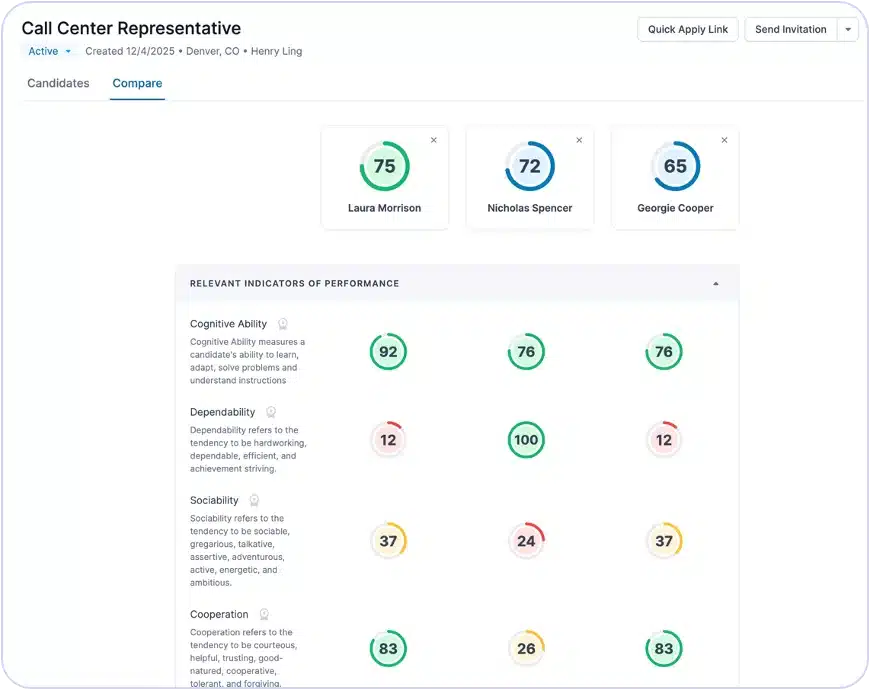Click Nicholas Spencer's Cognitive Ability score 76
Screen dimensions: 870x690
[526, 352]
